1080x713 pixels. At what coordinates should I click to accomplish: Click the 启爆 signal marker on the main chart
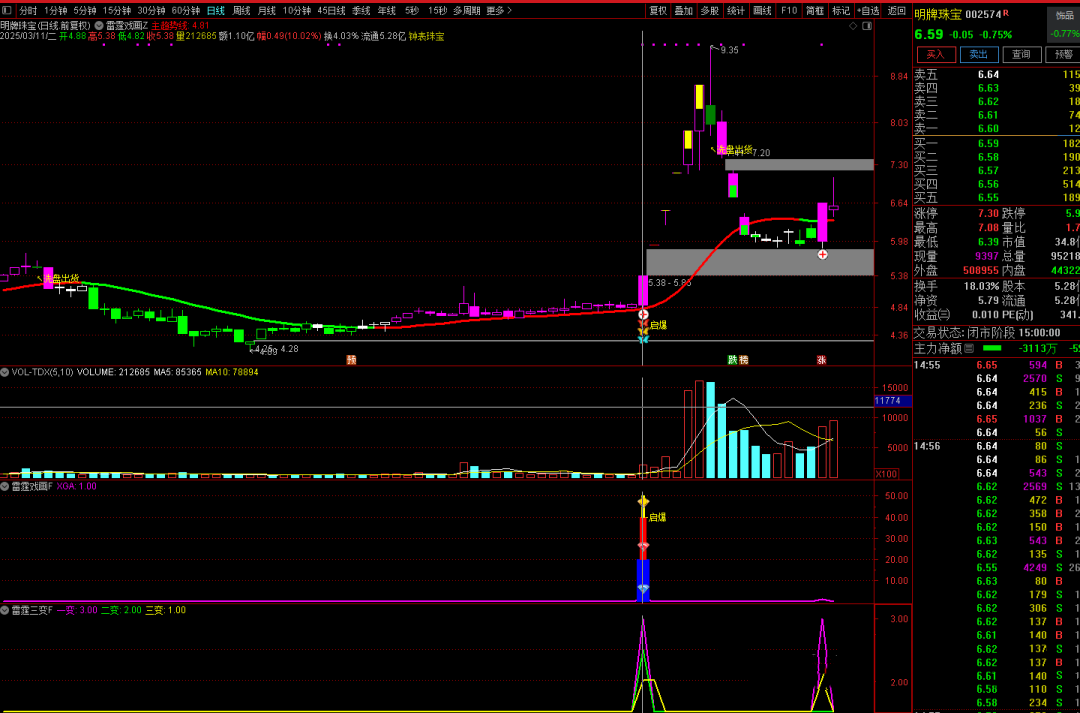pyautogui.click(x=657, y=325)
